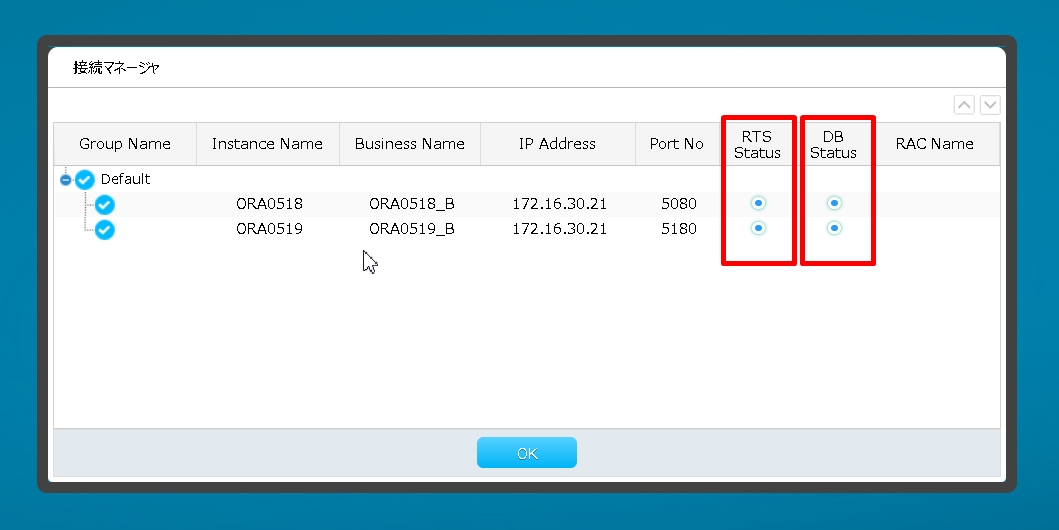Screen dimensions: 1059x530
Task: Click the IP Address column header
Action: coord(558,144)
